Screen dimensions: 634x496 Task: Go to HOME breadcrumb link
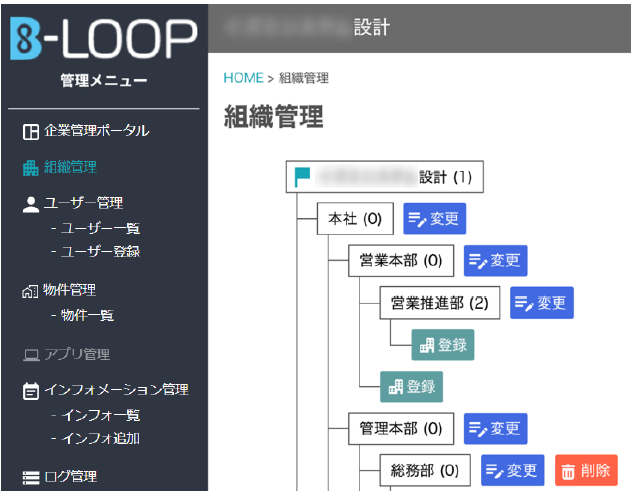click(242, 78)
